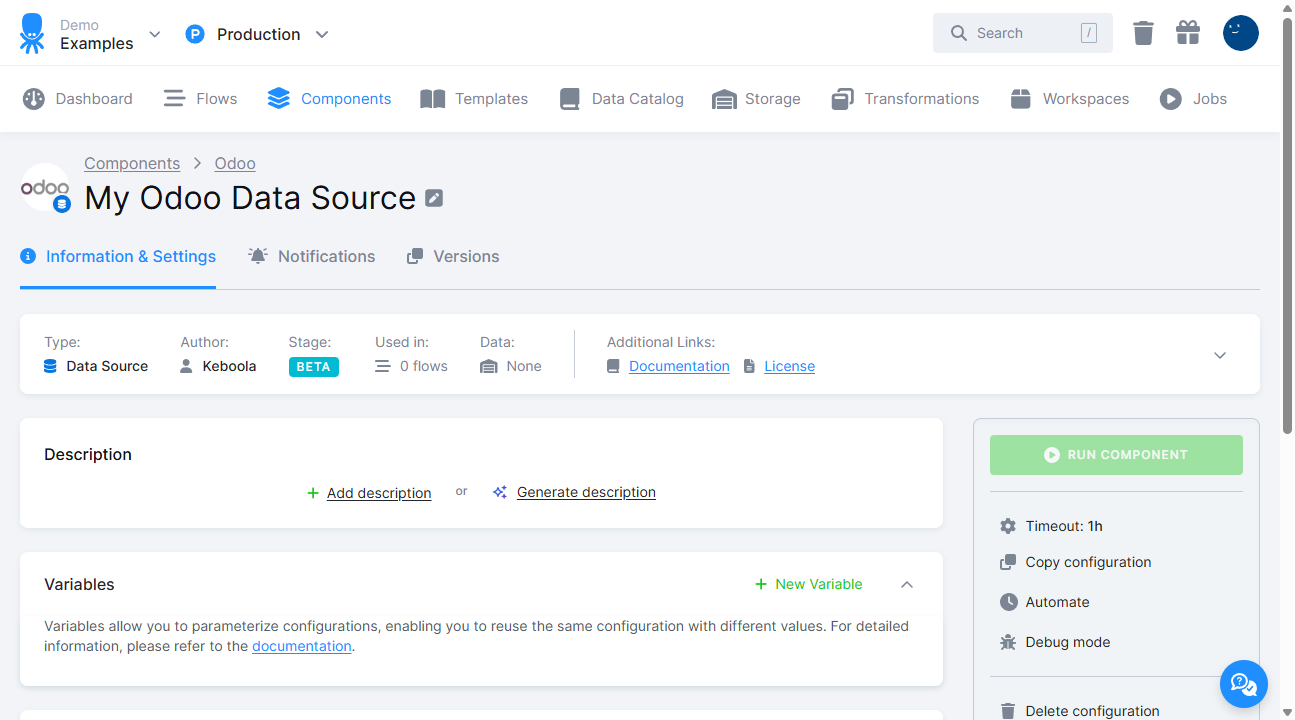Viewport: 1295px width, 720px height.
Task: Click the Copy configuration icon
Action: click(1007, 562)
